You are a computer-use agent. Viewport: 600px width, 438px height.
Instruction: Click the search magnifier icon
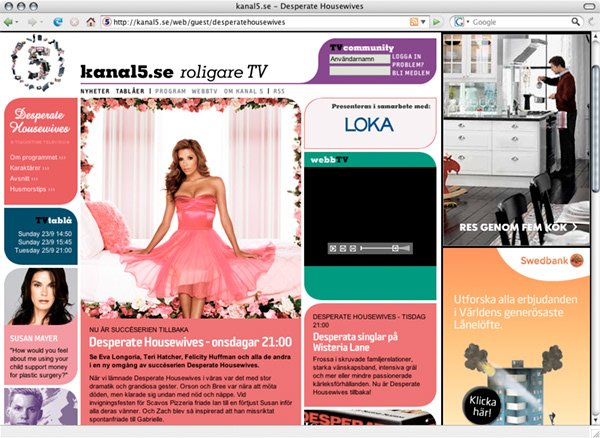[x=575, y=22]
